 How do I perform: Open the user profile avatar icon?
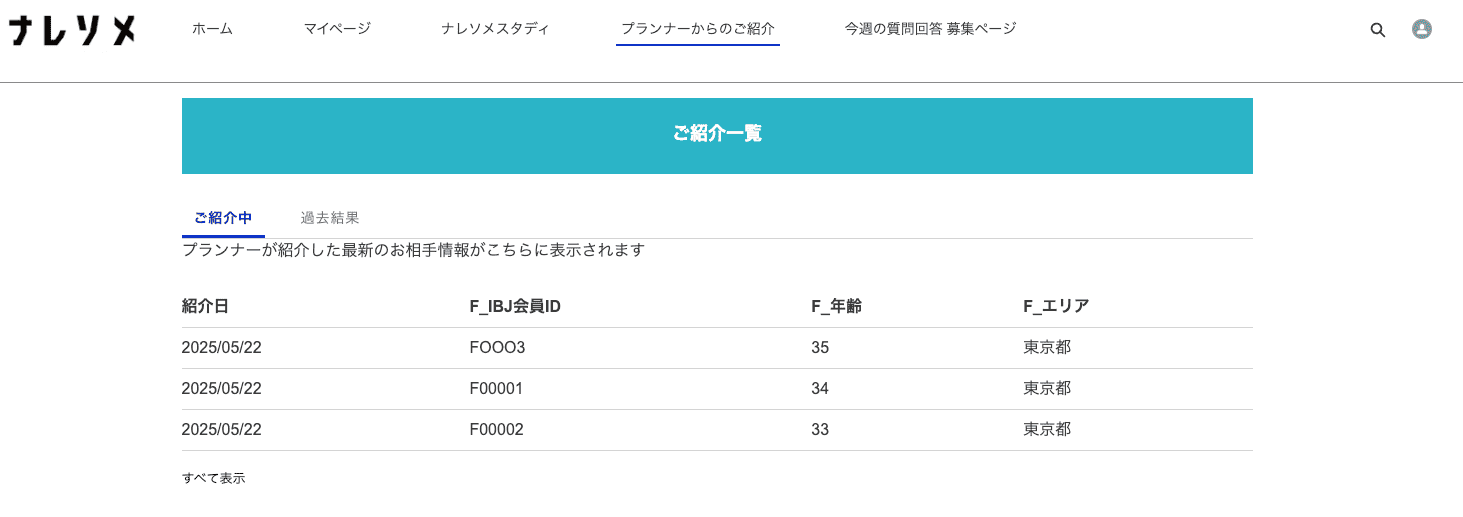(1421, 29)
